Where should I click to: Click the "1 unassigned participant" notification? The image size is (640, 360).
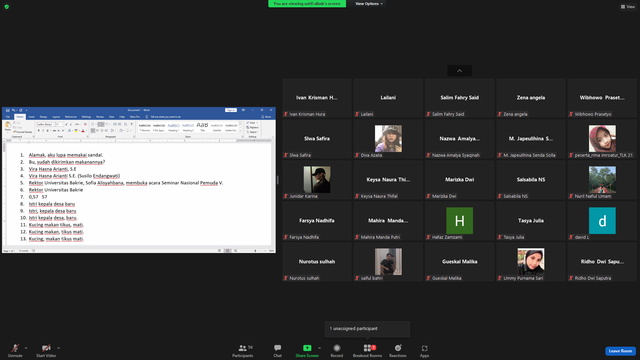367,329
